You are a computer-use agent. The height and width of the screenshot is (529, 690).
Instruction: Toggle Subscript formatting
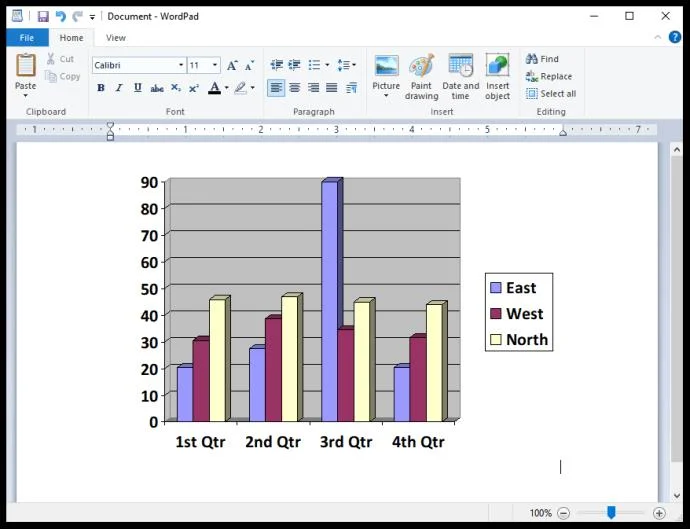[x=176, y=88]
